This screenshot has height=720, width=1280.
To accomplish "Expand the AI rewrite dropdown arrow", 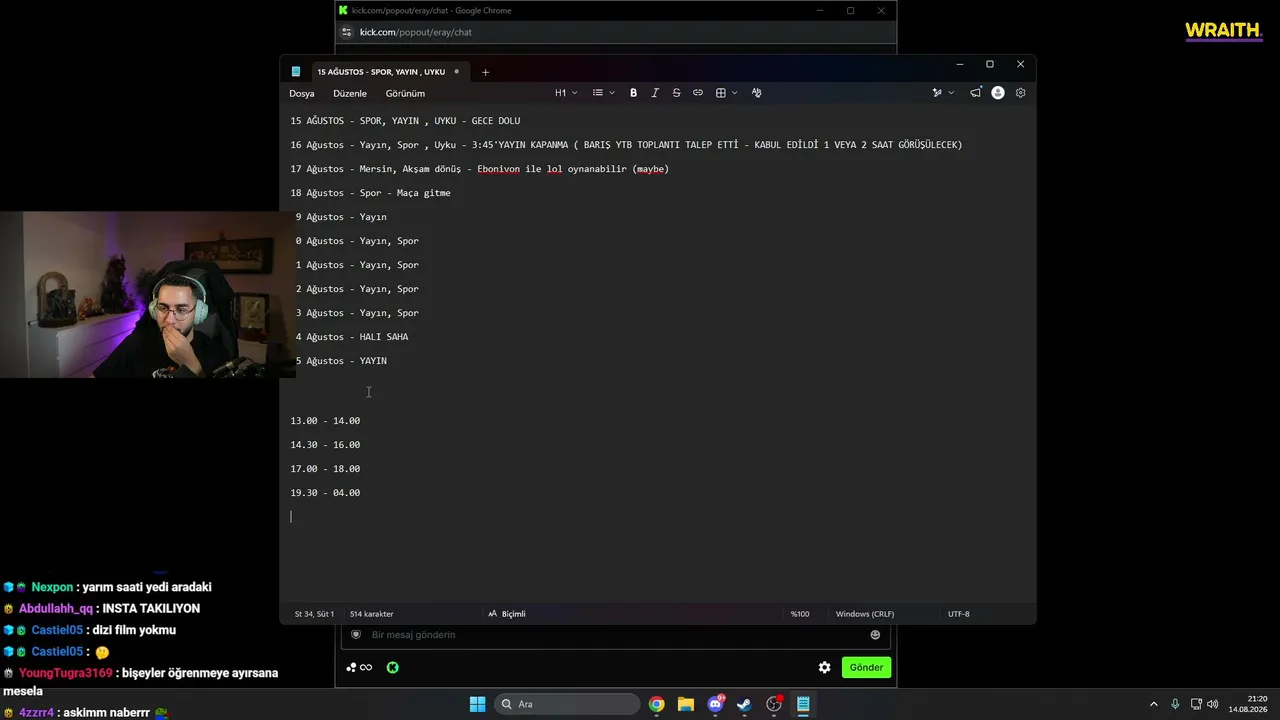I will coord(950,93).
